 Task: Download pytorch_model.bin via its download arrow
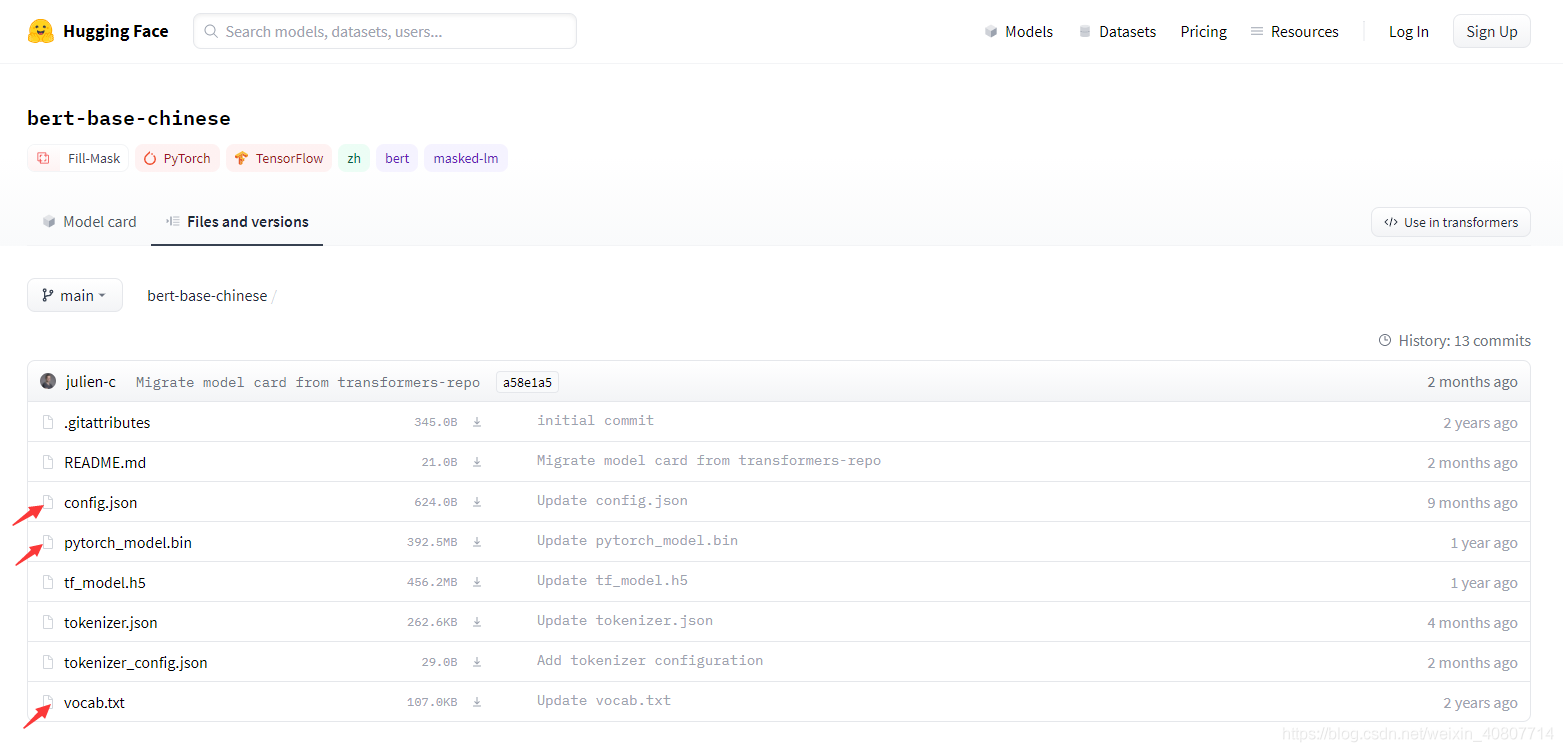(477, 542)
